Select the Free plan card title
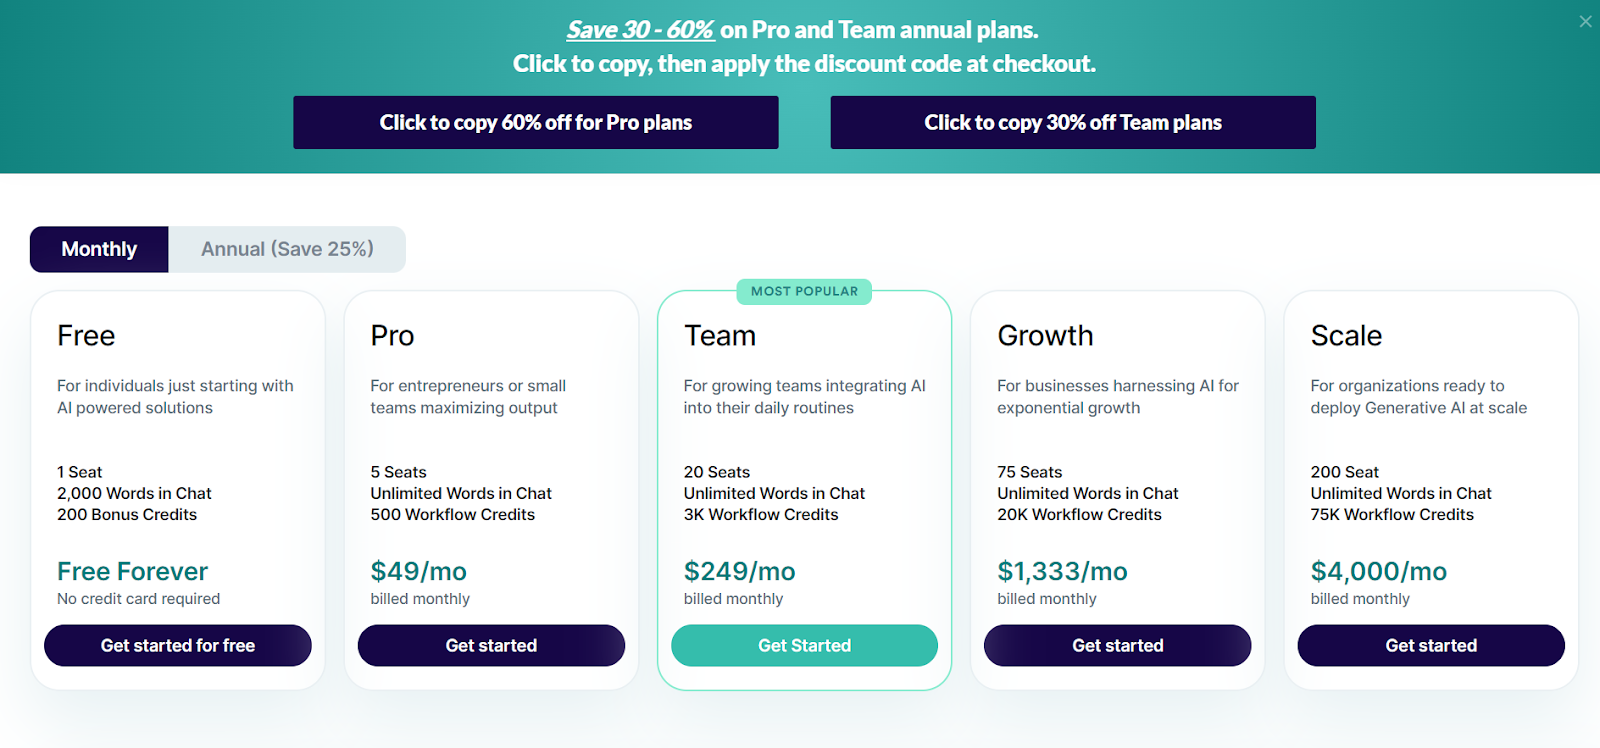The height and width of the screenshot is (748, 1600). 85,336
